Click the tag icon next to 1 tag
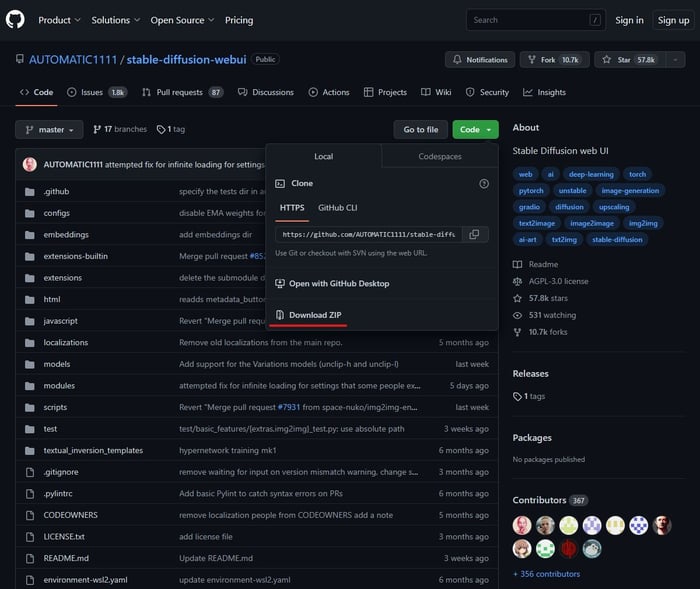 pyautogui.click(x=161, y=129)
